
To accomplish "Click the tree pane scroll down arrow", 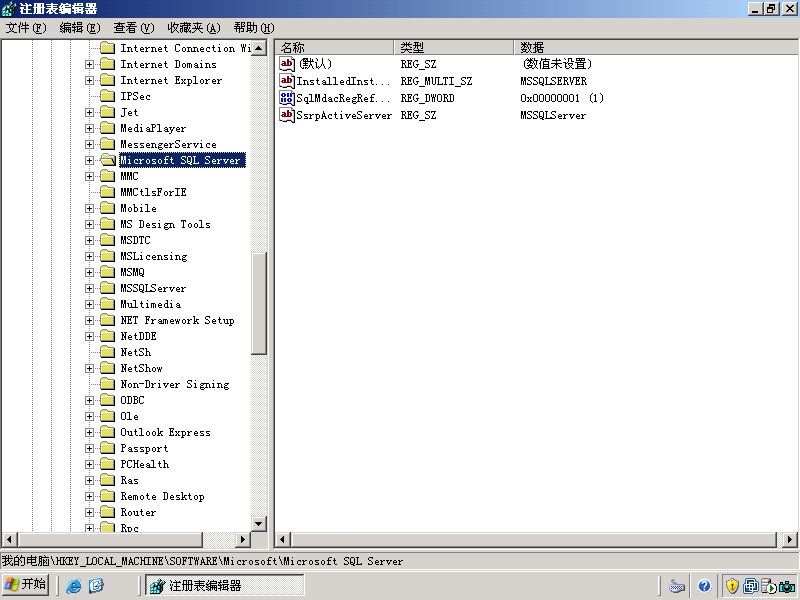I will pos(259,523).
